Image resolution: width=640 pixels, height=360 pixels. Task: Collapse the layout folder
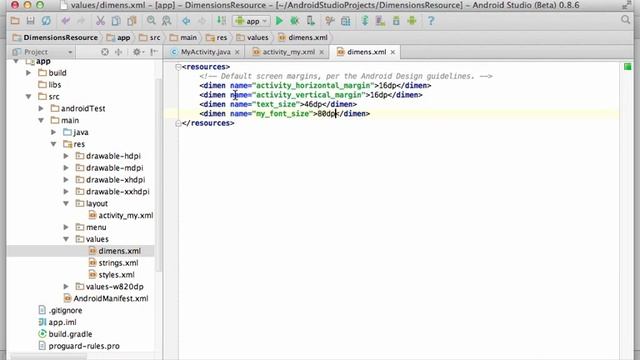click(x=66, y=203)
